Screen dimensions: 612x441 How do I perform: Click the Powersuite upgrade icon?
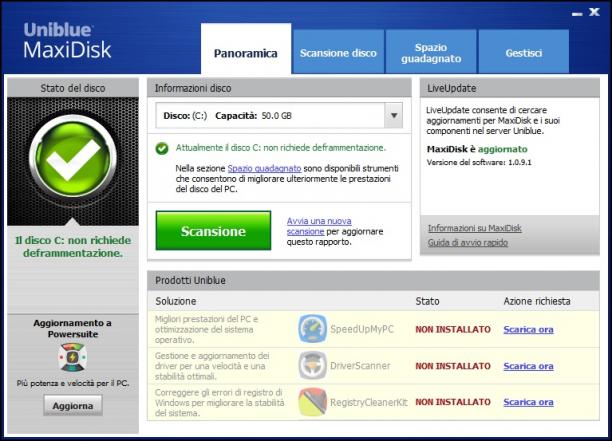pyautogui.click(x=73, y=357)
